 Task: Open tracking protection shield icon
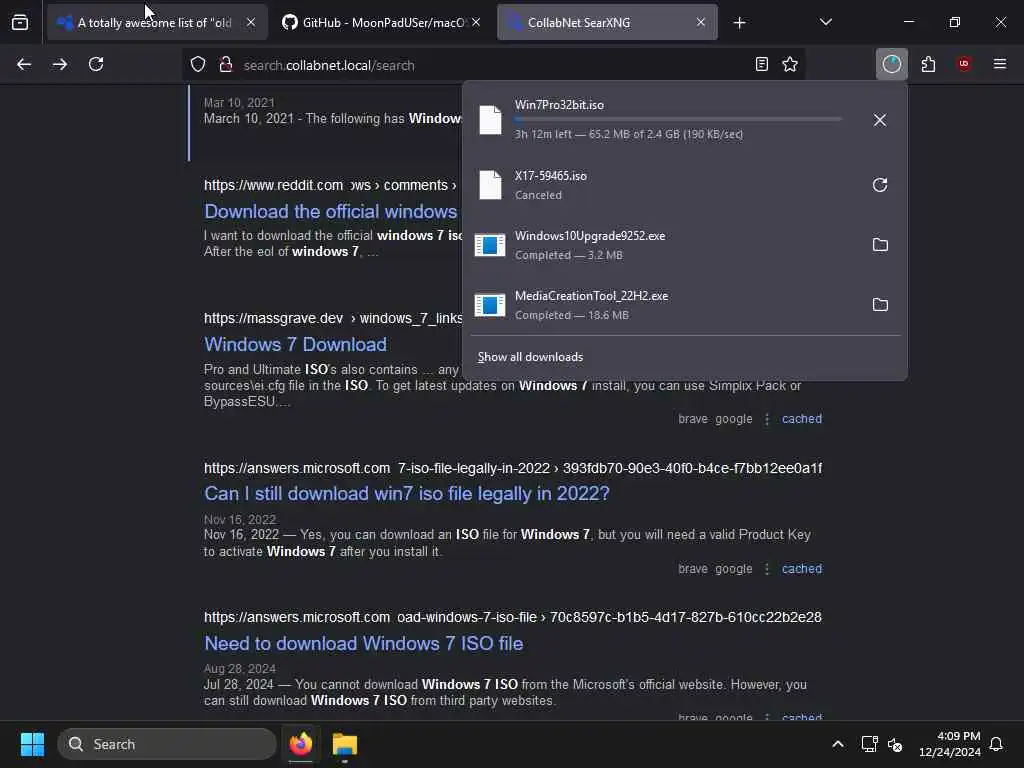pos(198,64)
